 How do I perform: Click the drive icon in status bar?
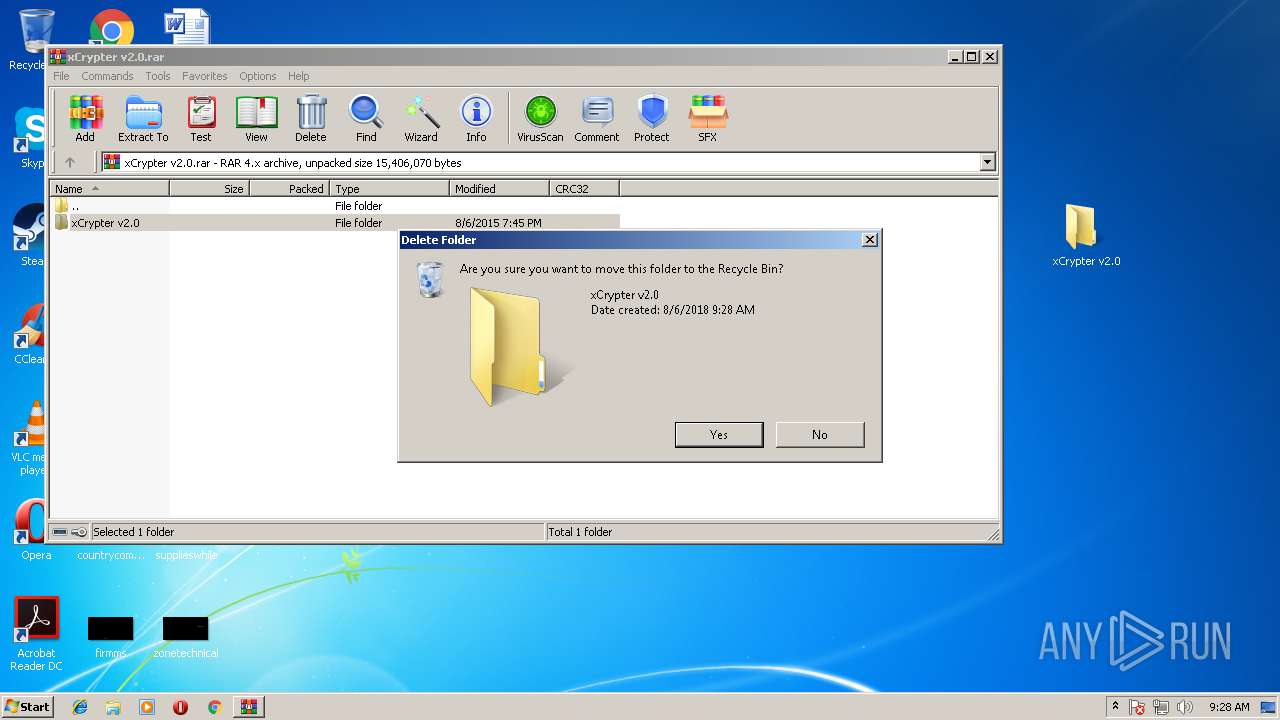(x=60, y=532)
